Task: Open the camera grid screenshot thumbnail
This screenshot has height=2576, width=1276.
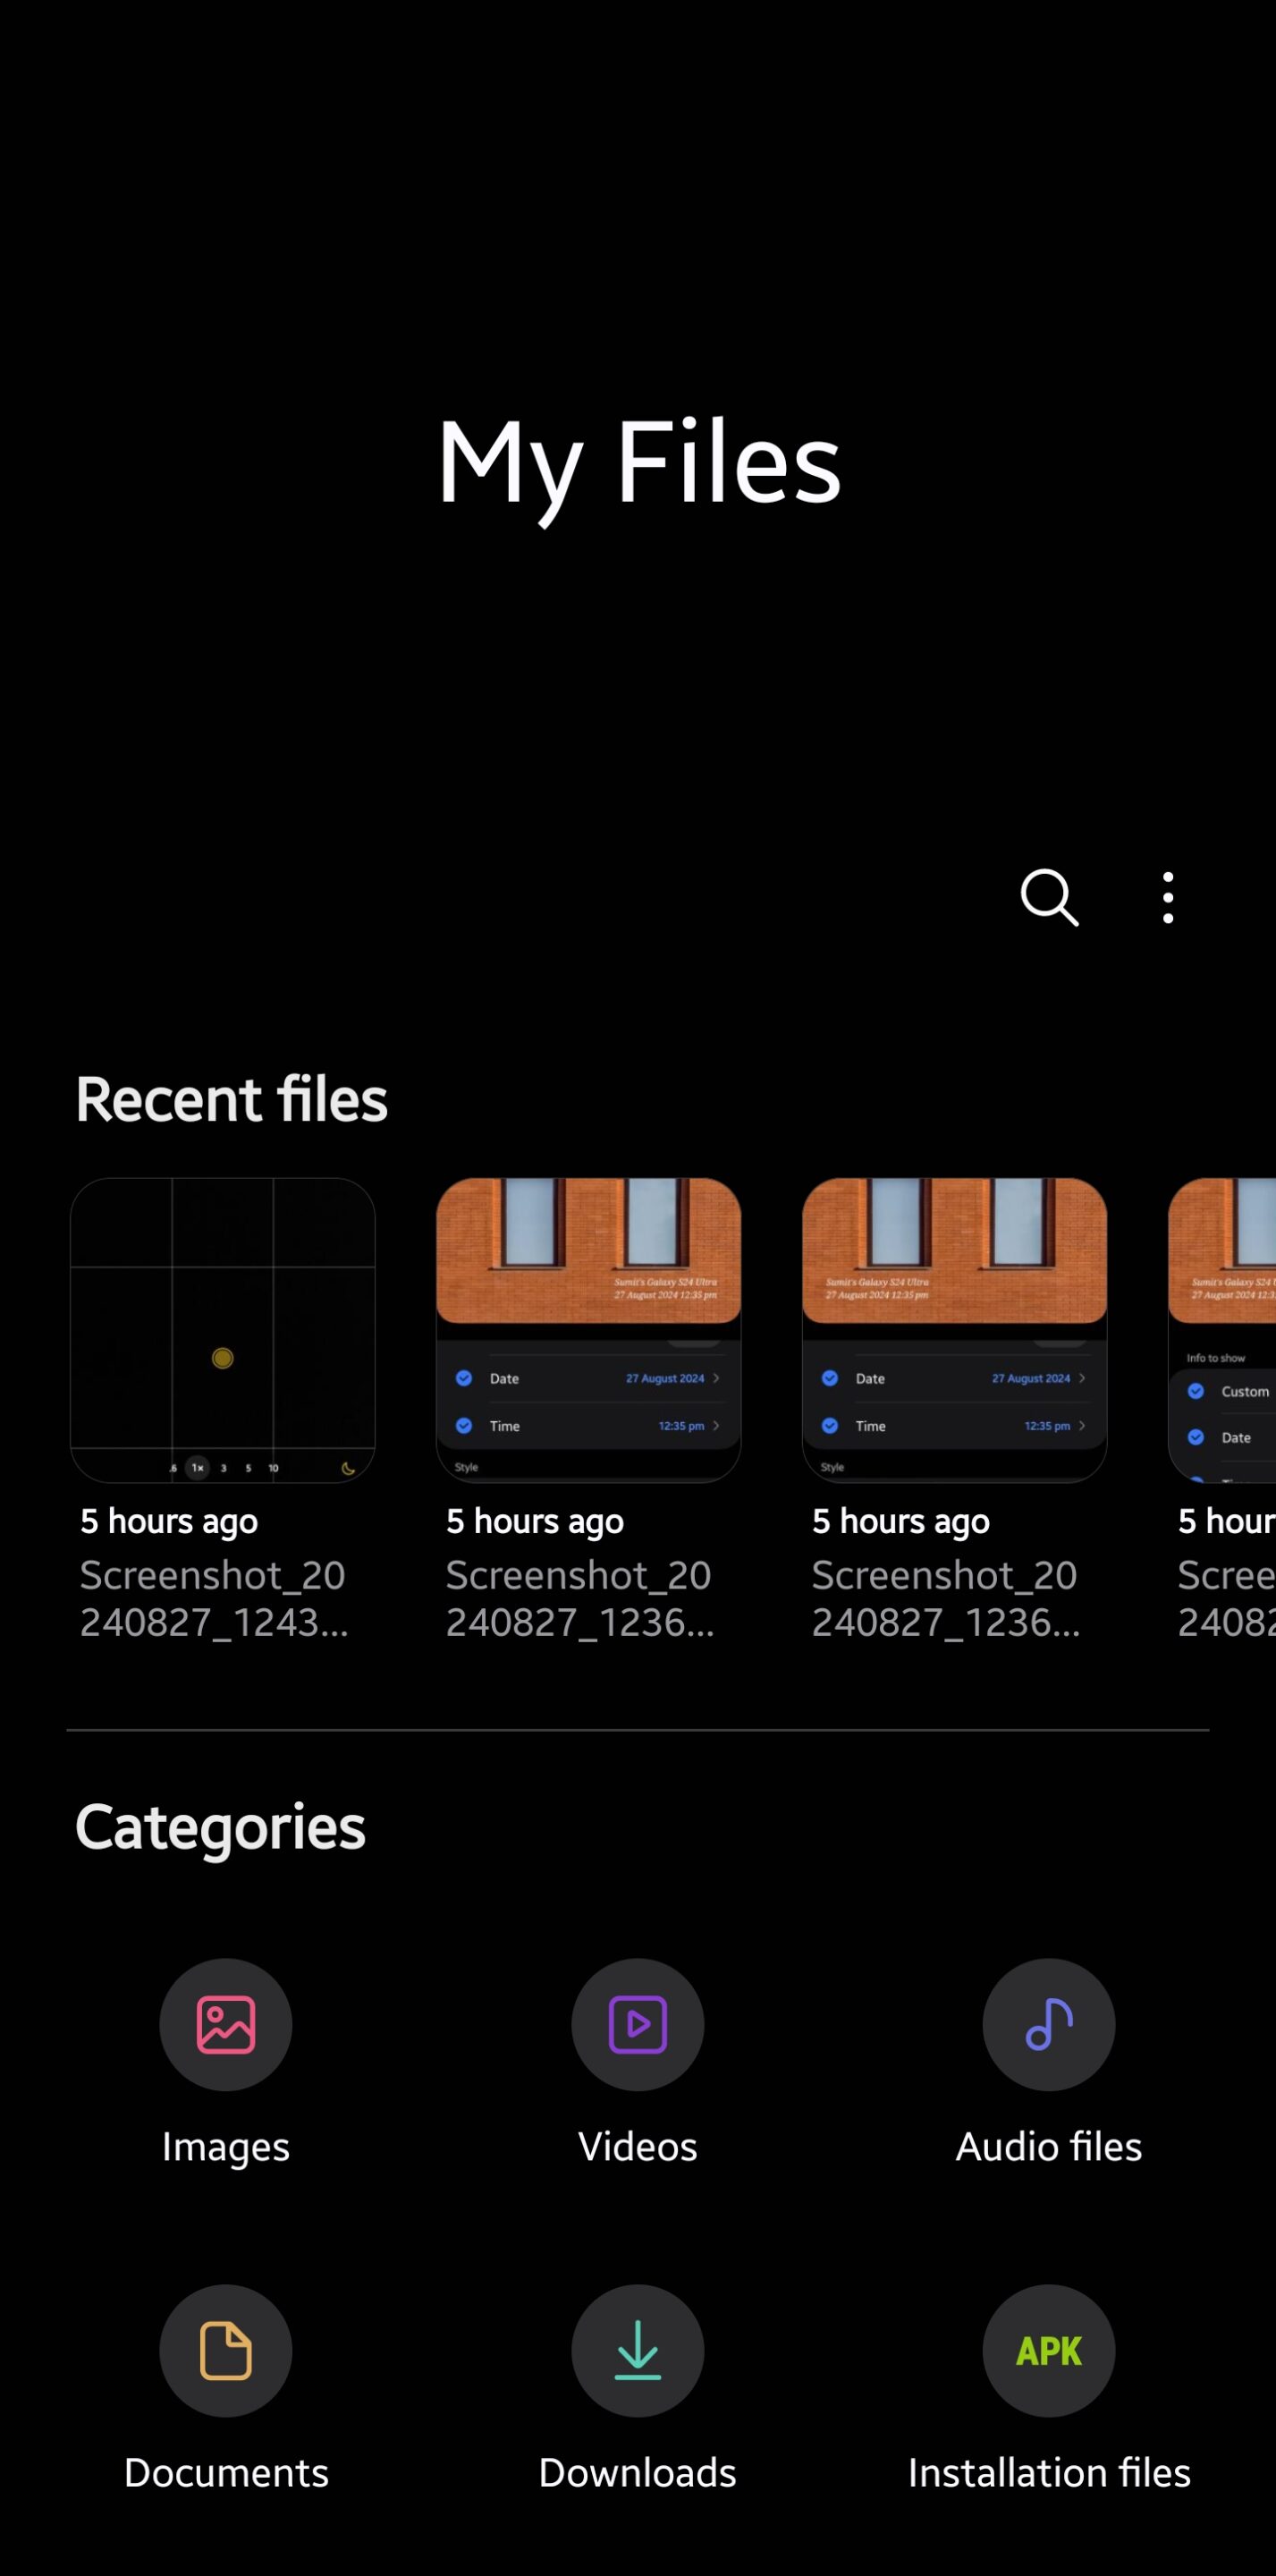Action: pyautogui.click(x=223, y=1330)
